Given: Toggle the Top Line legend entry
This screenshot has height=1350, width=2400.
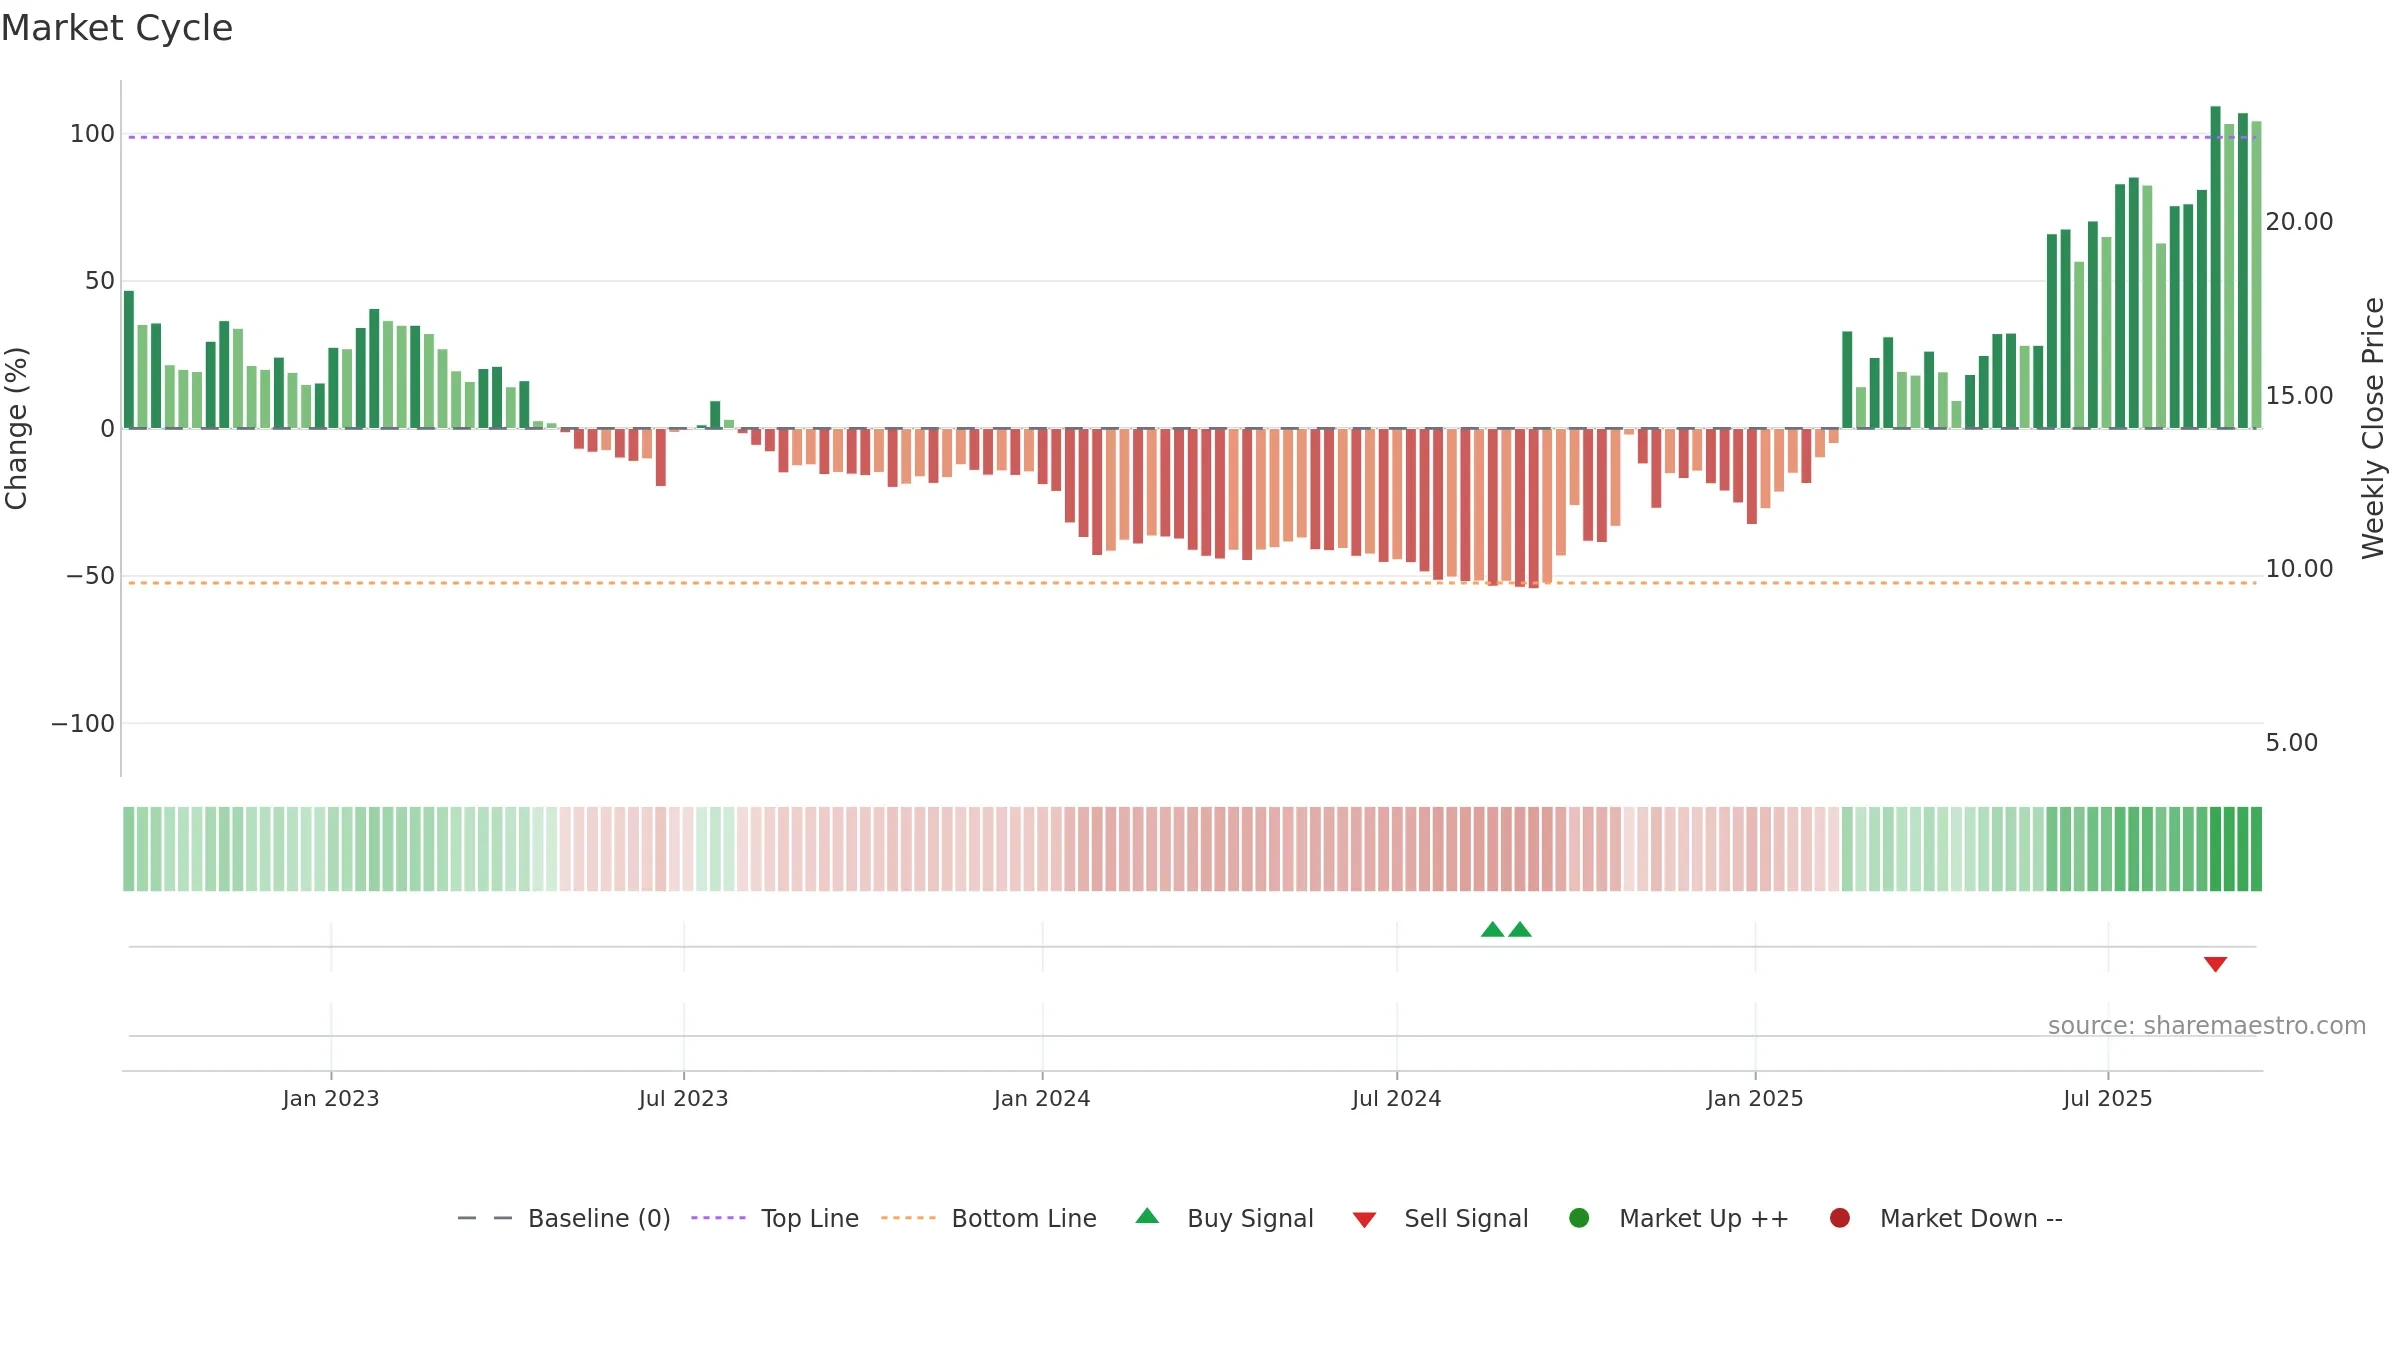Looking at the screenshot, I should [775, 1218].
